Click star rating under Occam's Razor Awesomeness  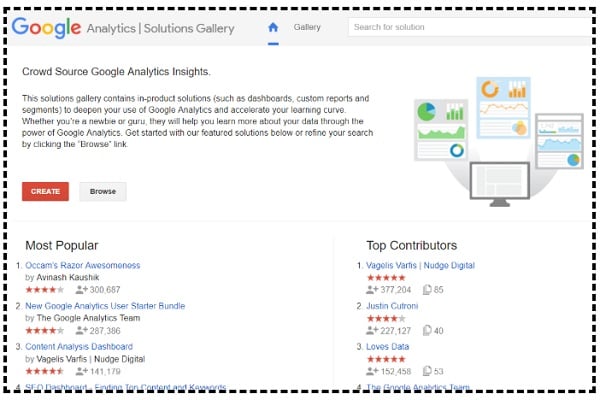click(x=44, y=290)
